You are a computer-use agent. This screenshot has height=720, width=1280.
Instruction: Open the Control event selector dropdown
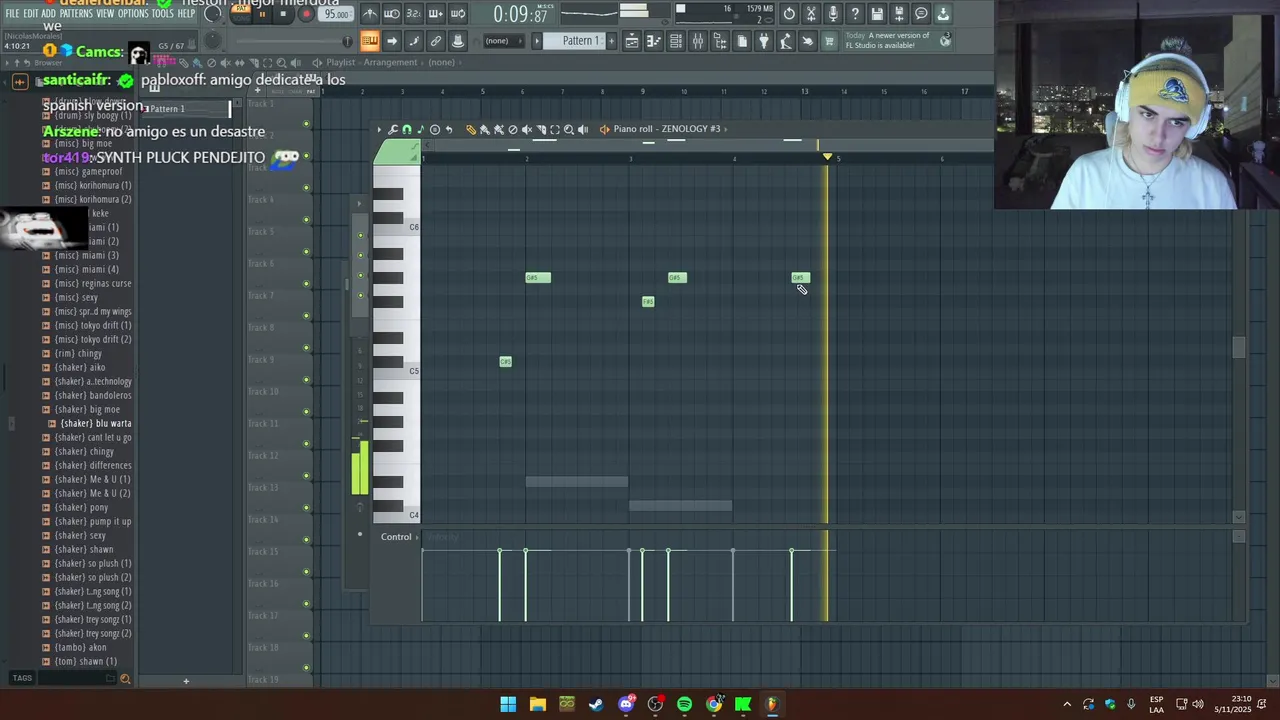pos(400,537)
